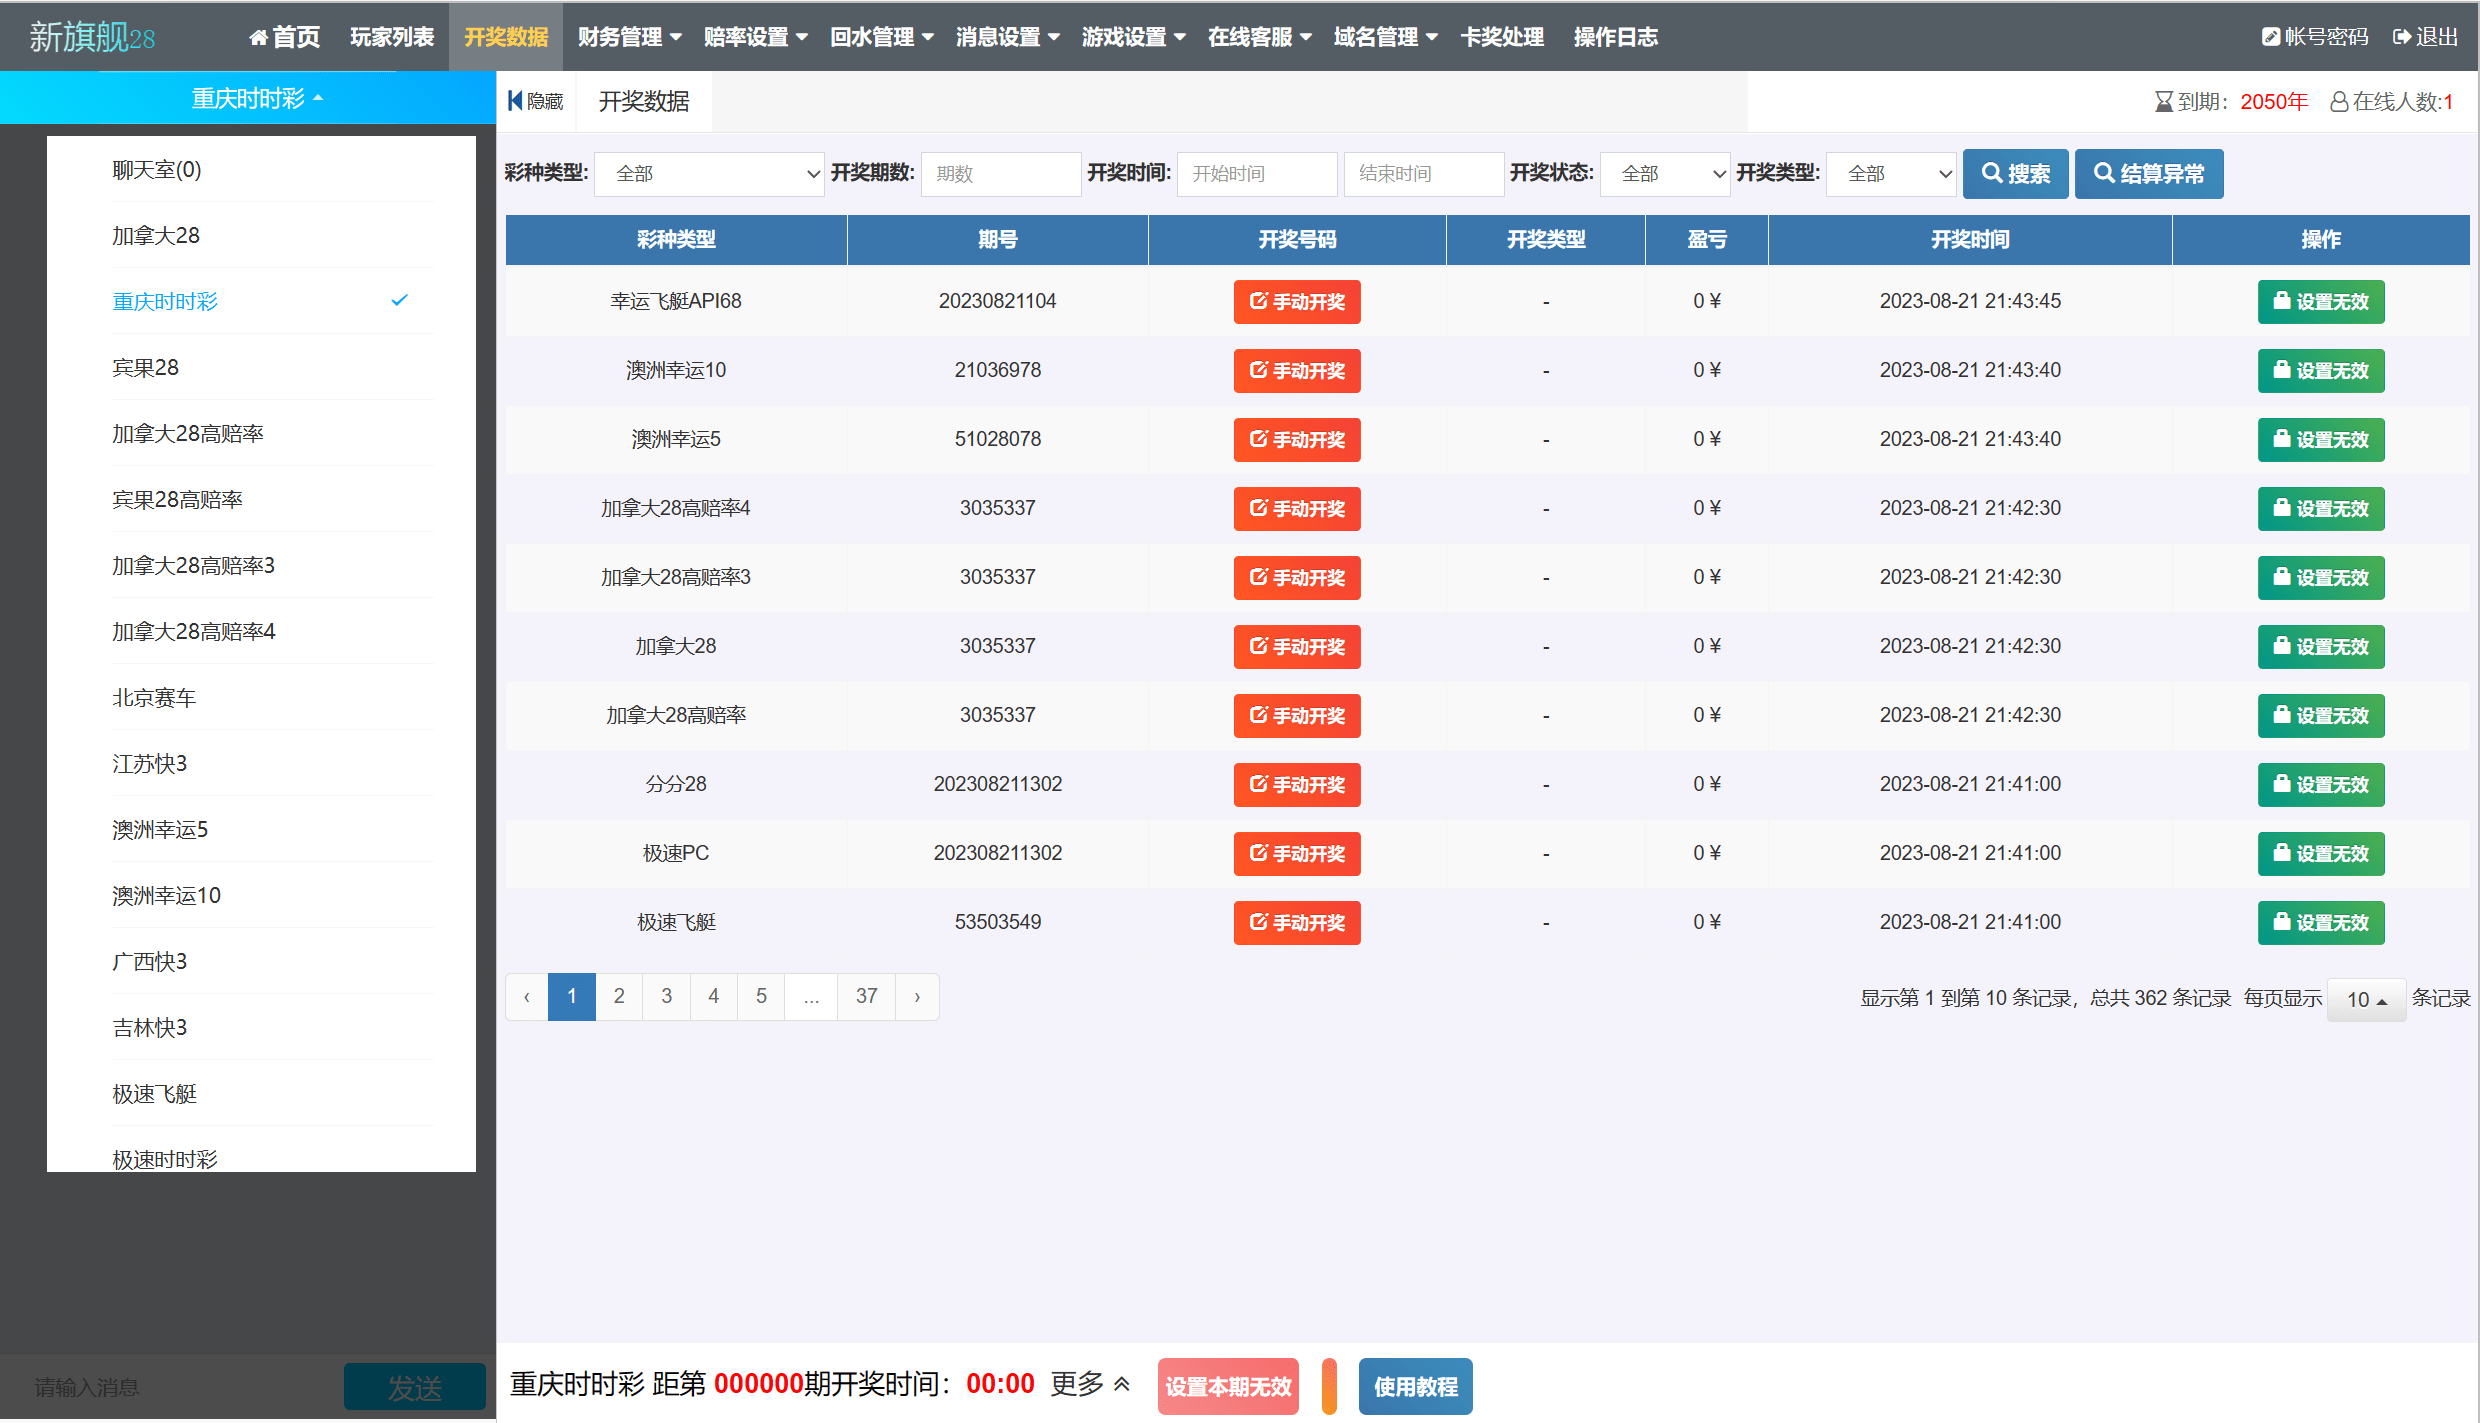Image resolution: width=2480 pixels, height=1423 pixels.
Task: Go to page 37 in pagination
Action: pyautogui.click(x=866, y=996)
